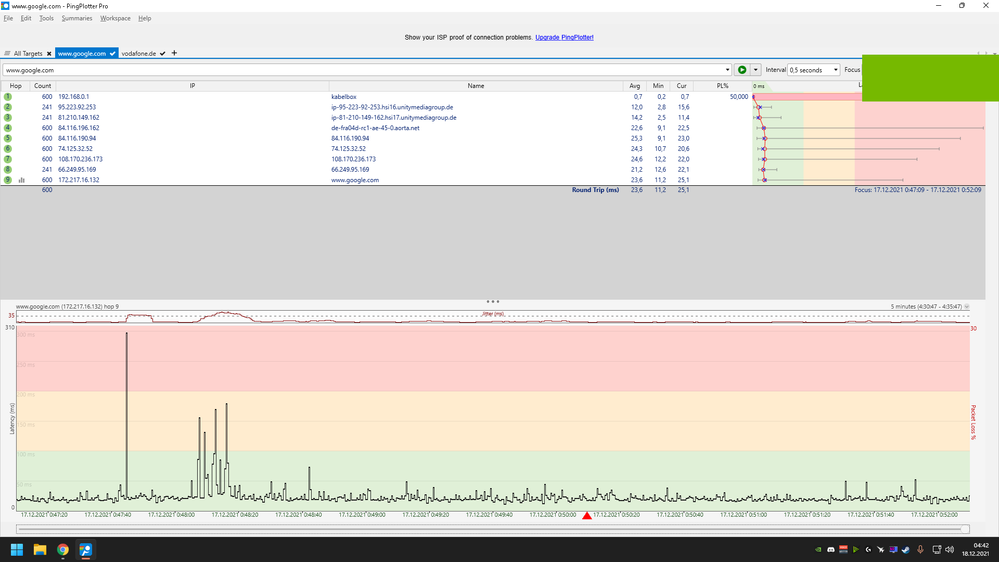Viewport: 999px width, 562px height.
Task: Click packet loss value 50,000
Action: (739, 97)
